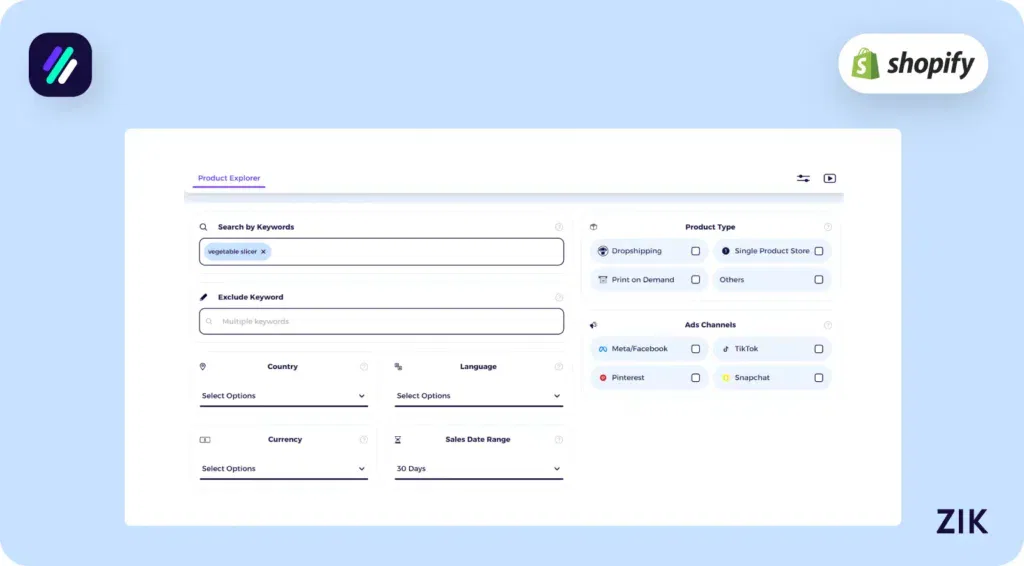Viewport: 1024px width, 566px height.
Task: Click the Product Type heading
Action: coord(710,227)
